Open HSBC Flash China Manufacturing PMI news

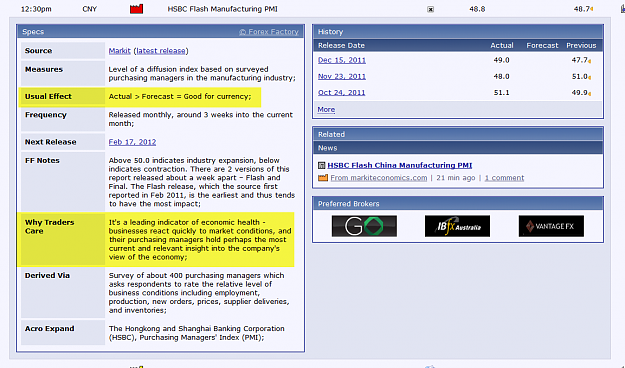point(400,165)
